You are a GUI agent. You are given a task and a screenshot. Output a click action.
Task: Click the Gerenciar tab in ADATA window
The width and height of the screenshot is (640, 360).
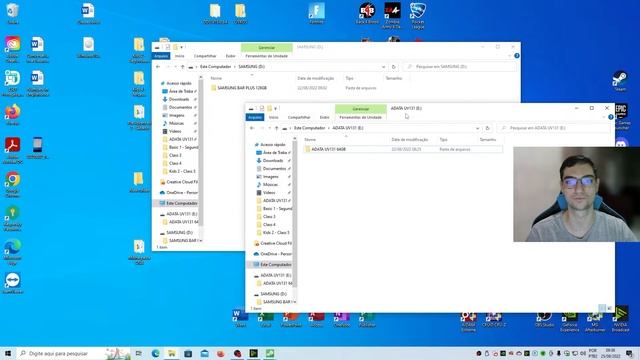click(x=360, y=109)
